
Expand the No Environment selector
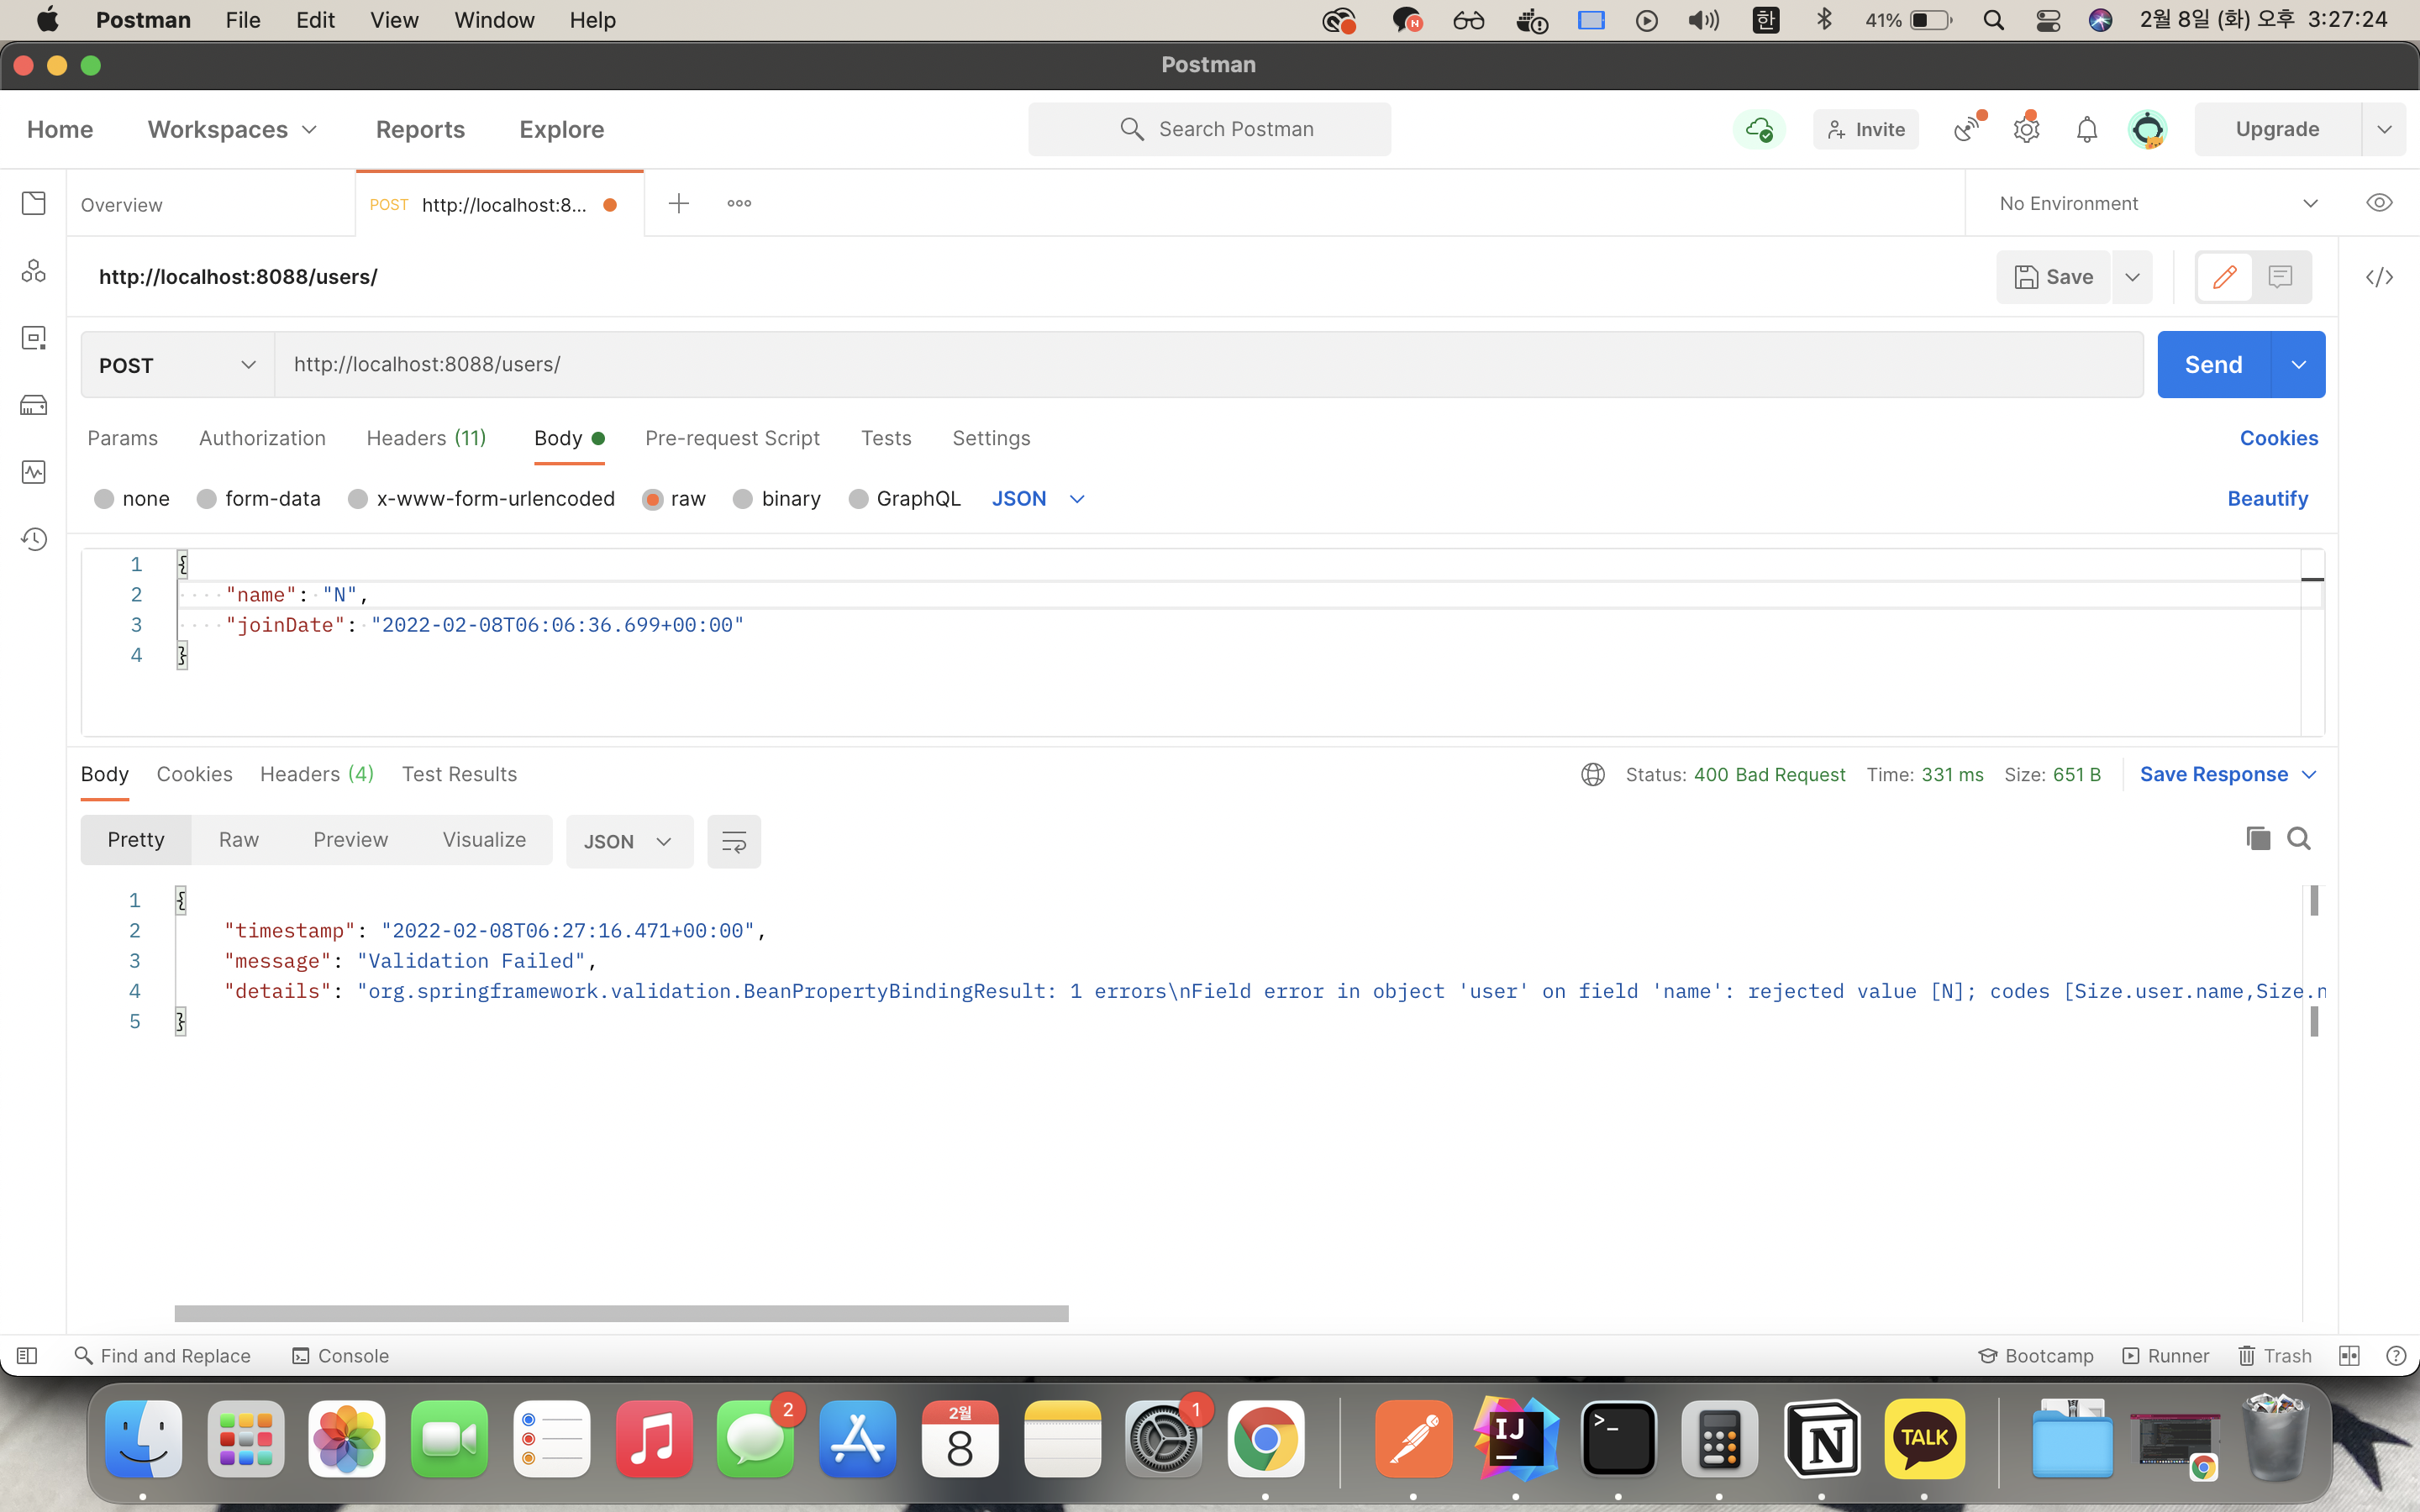click(x=2157, y=203)
